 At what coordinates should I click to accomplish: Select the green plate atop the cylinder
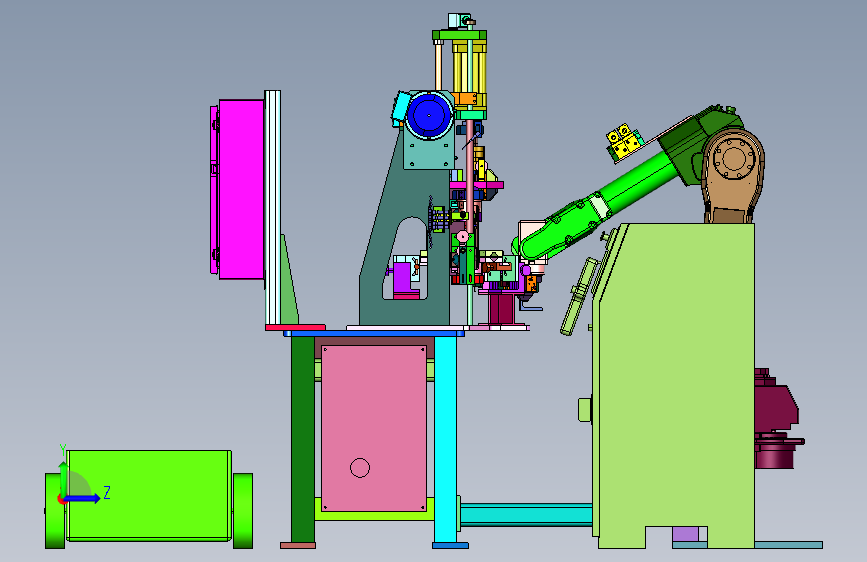pyautogui.click(x=459, y=35)
